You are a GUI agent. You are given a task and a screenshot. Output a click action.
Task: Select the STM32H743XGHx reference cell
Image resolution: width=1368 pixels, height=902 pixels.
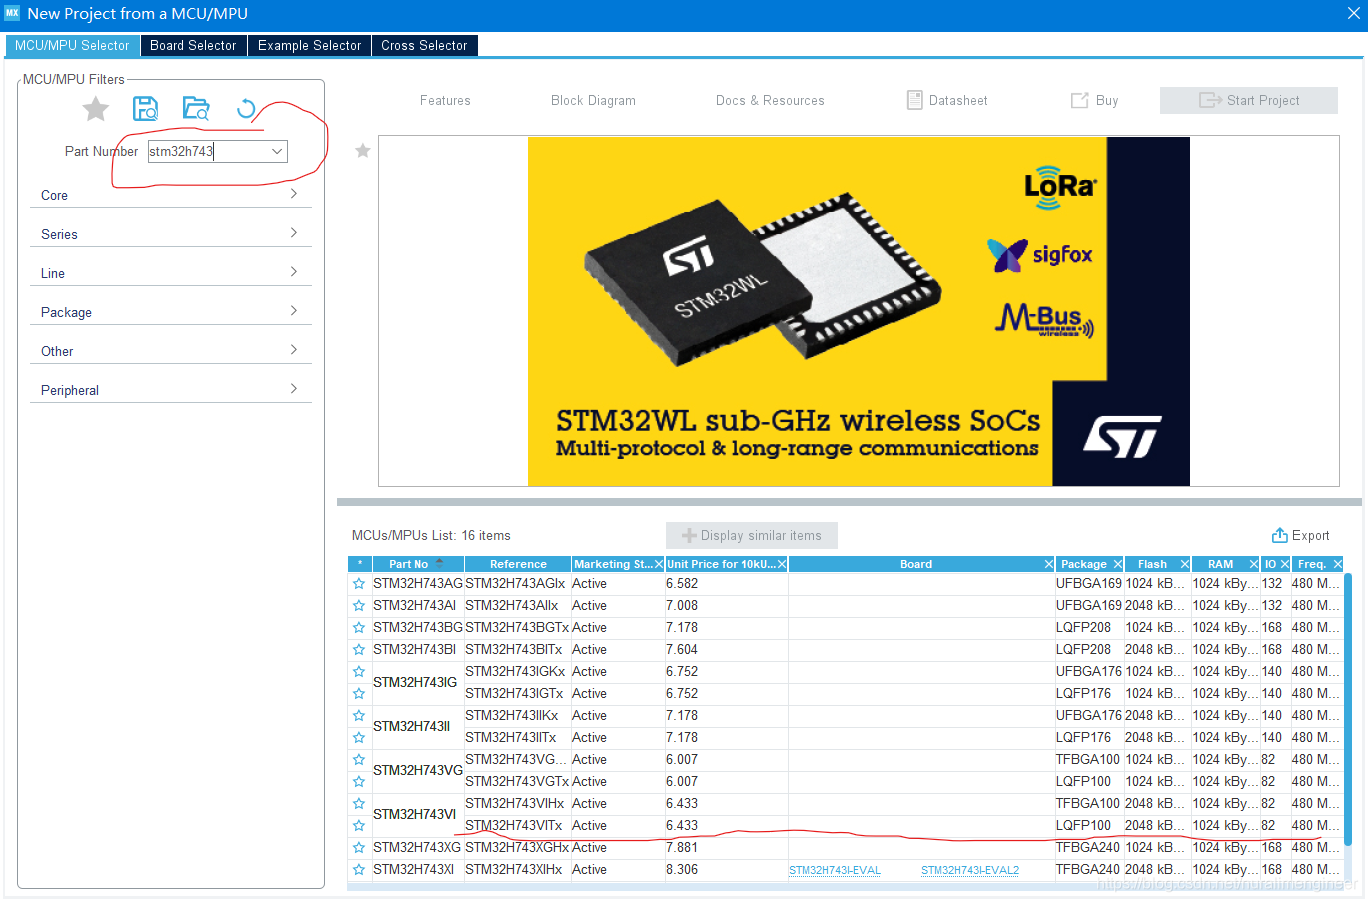517,847
